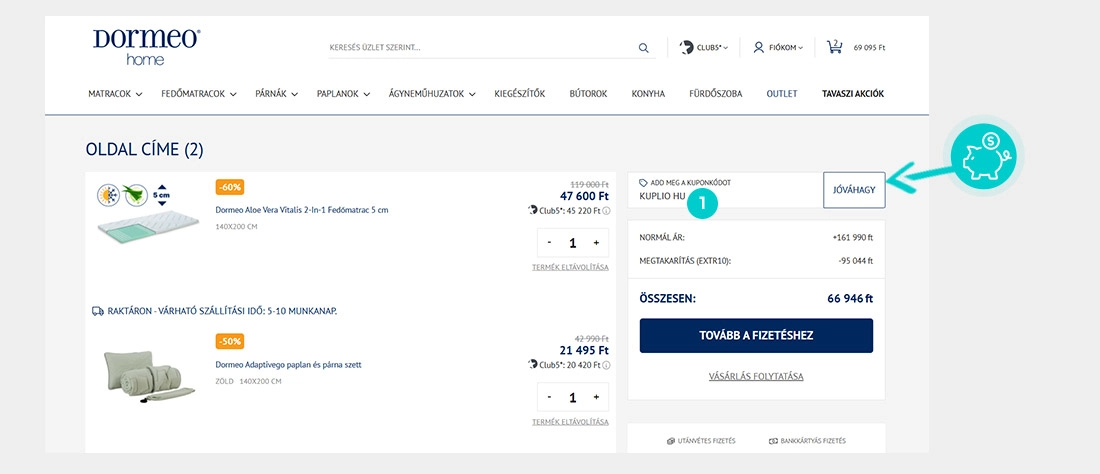Click the Bankkártyás fizetés card icon
Image resolution: width=1100 pixels, height=474 pixels.
(x=773, y=441)
